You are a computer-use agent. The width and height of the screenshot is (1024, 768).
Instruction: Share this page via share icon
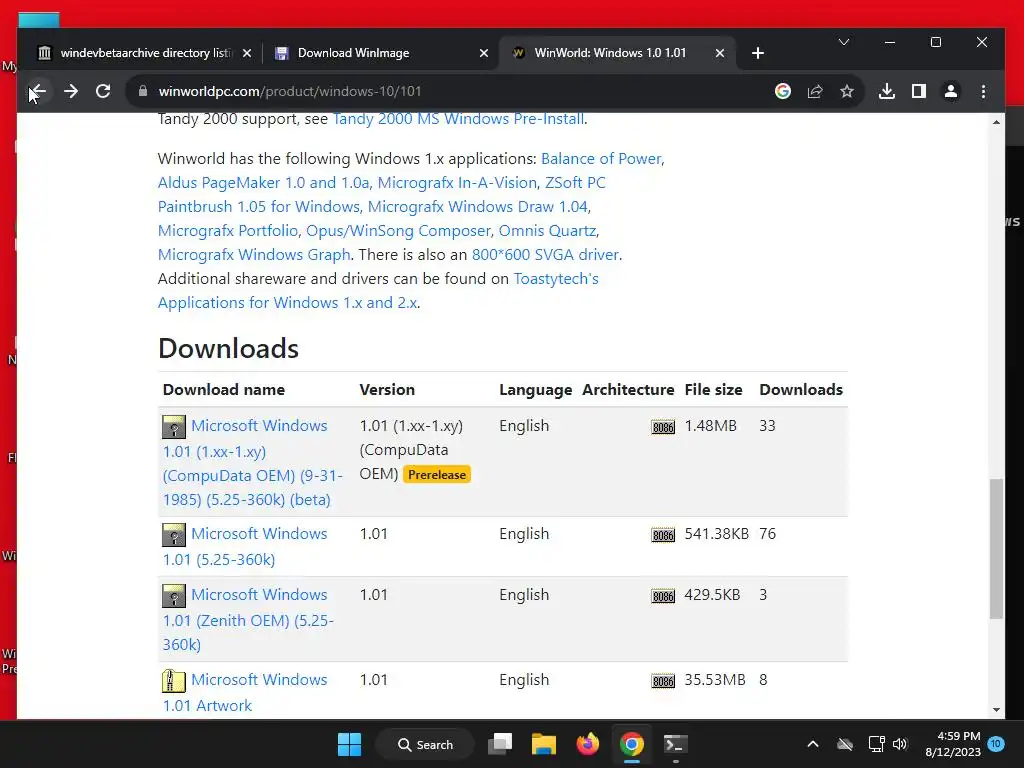814,91
